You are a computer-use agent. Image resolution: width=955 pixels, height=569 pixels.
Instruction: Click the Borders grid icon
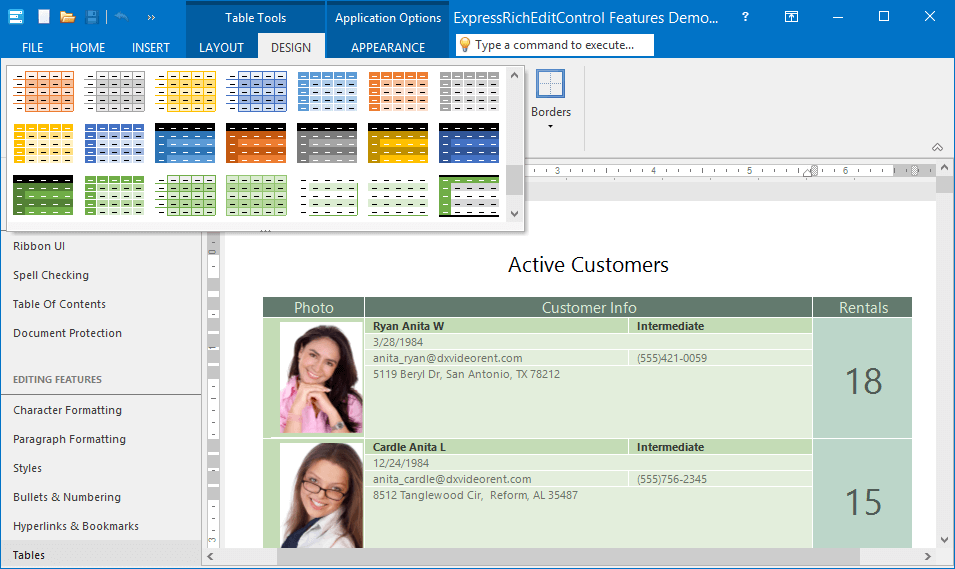click(x=550, y=84)
